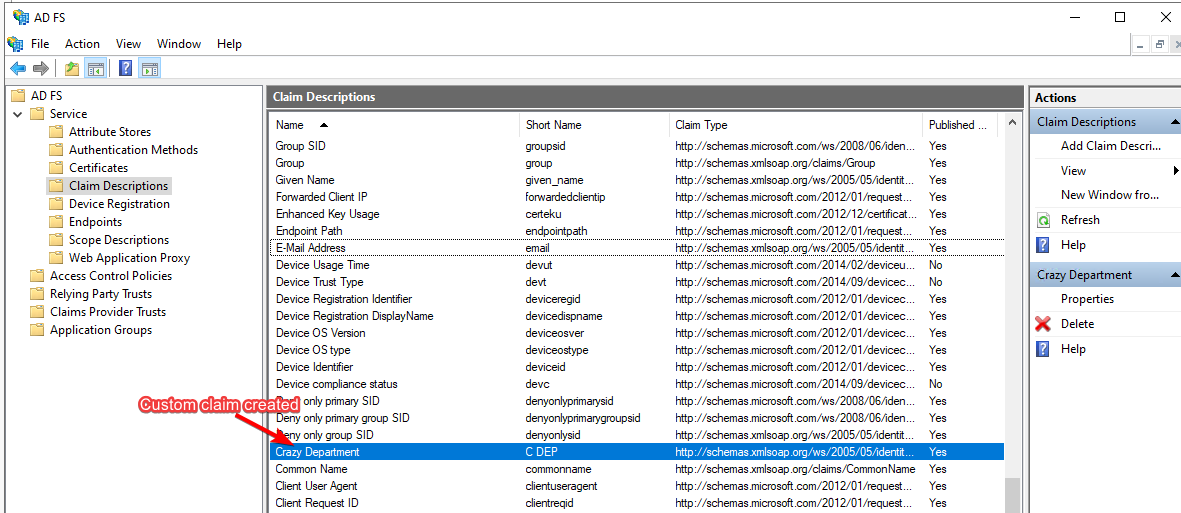Click the Back arrow toolbar icon
This screenshot has width=1181, height=513.
tap(17, 69)
